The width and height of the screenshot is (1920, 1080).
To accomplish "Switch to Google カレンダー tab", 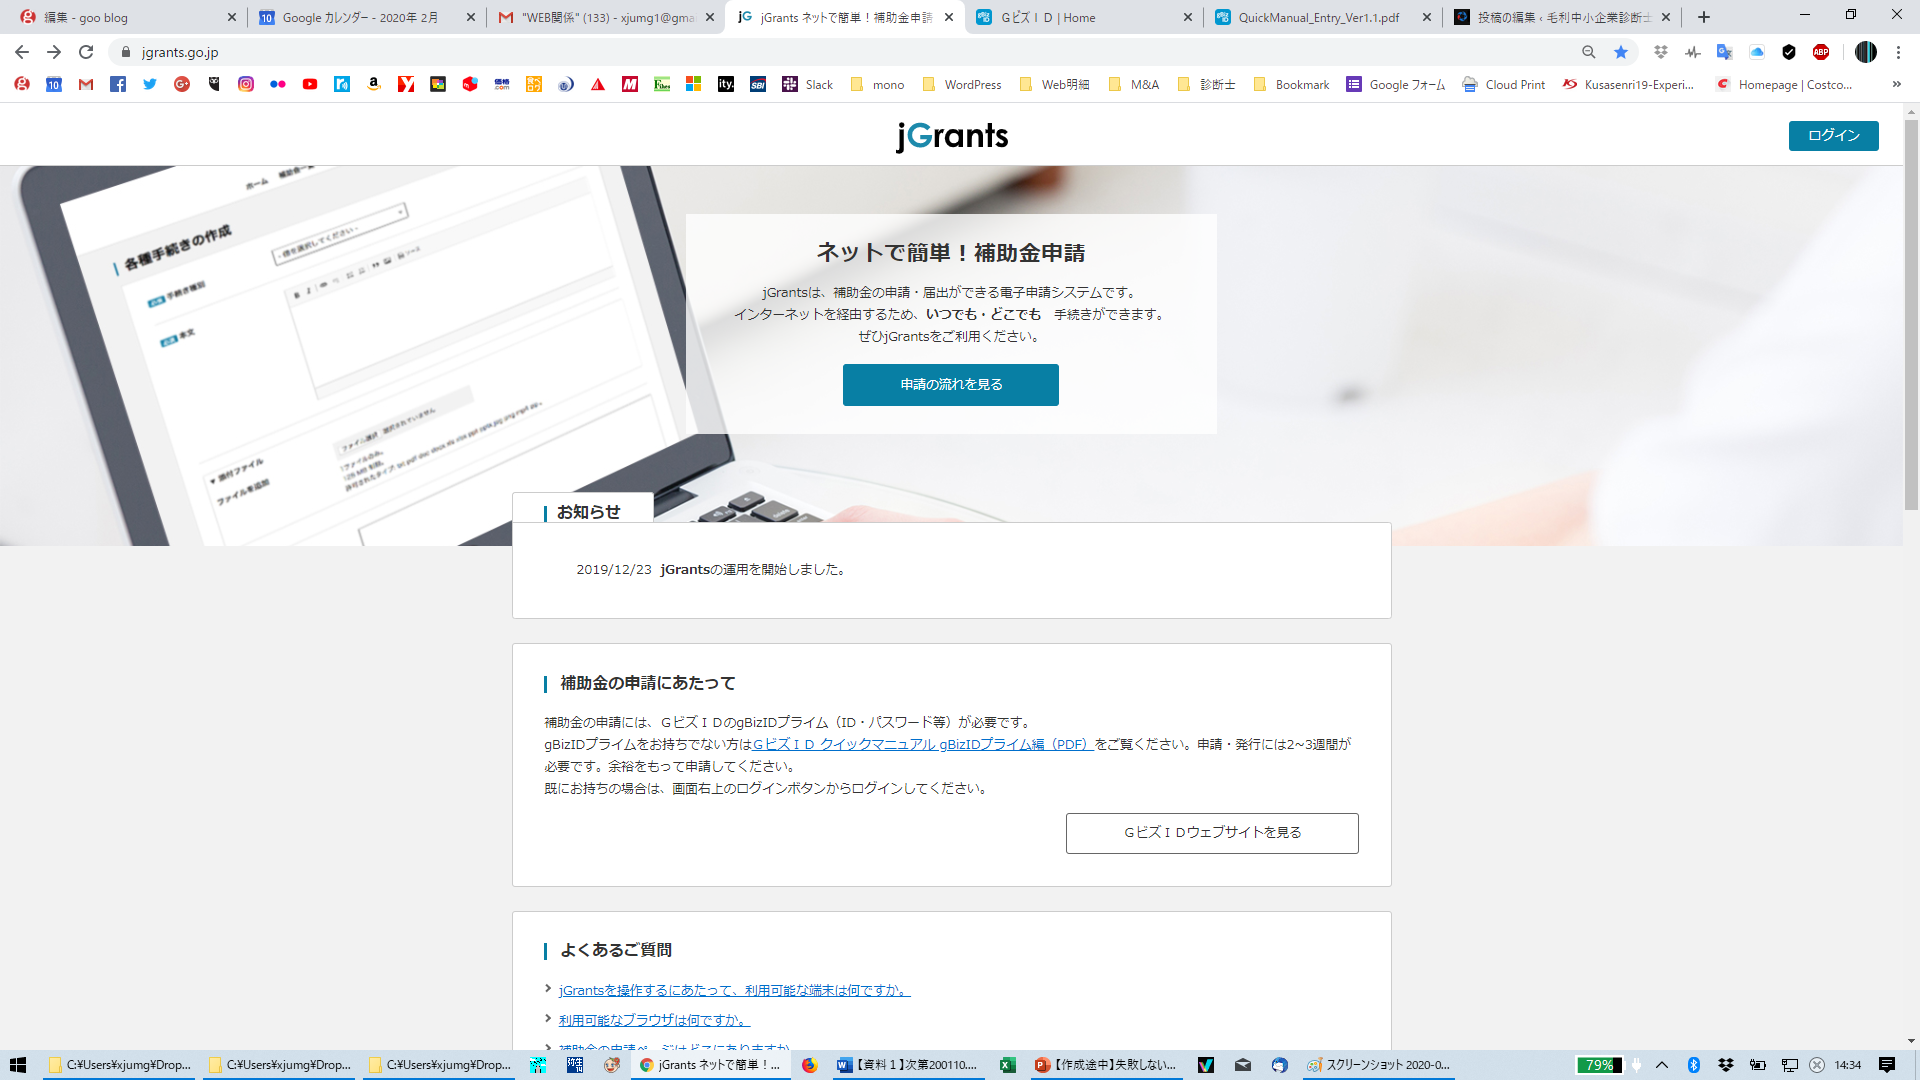I will point(366,17).
